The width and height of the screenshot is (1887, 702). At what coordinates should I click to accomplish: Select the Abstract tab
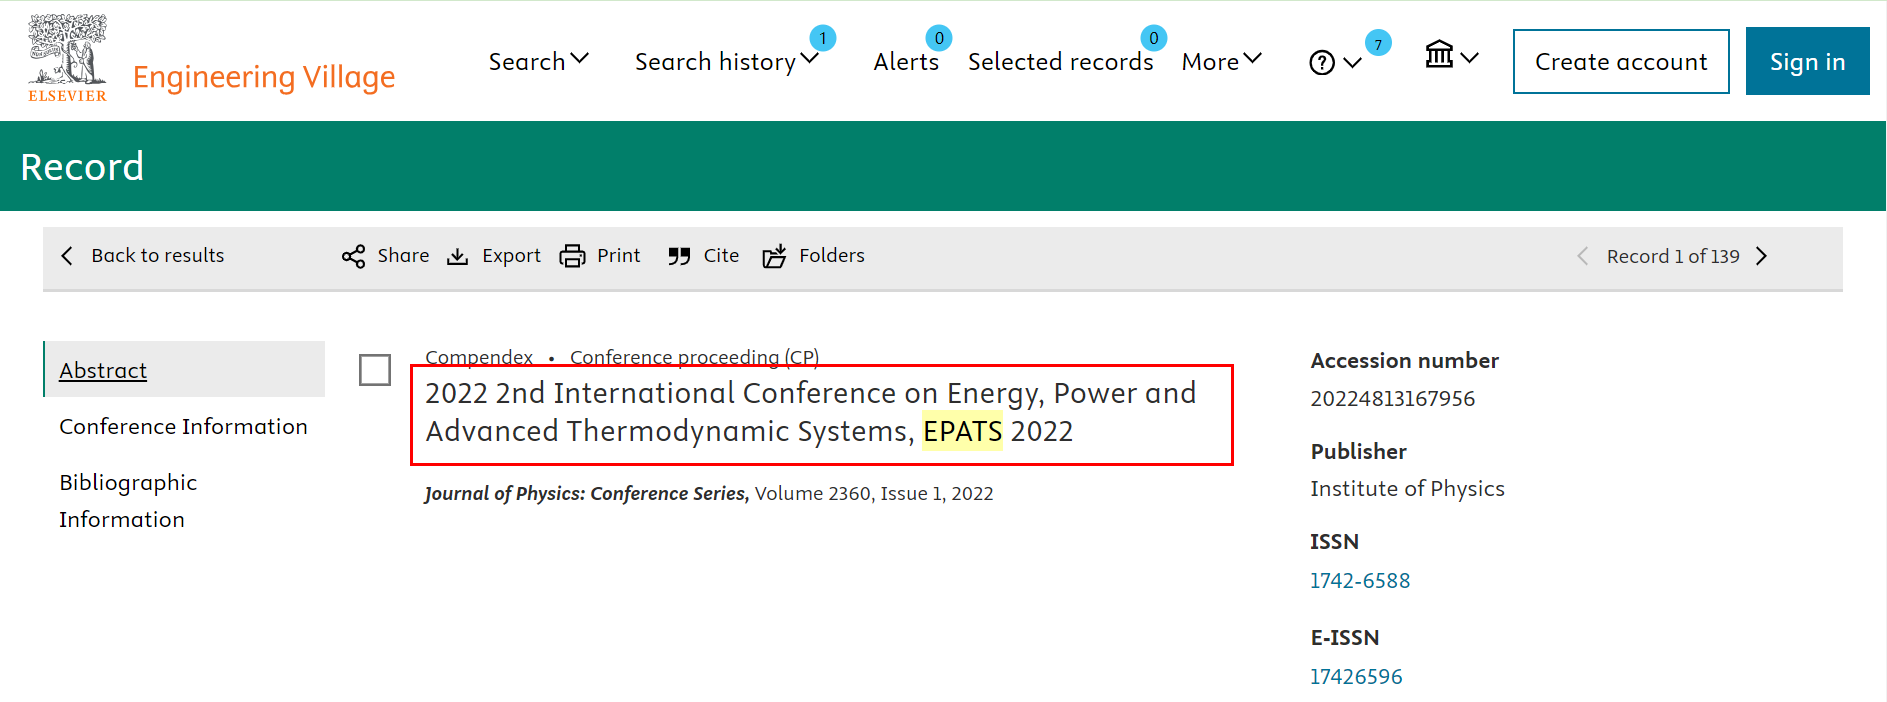(185, 370)
